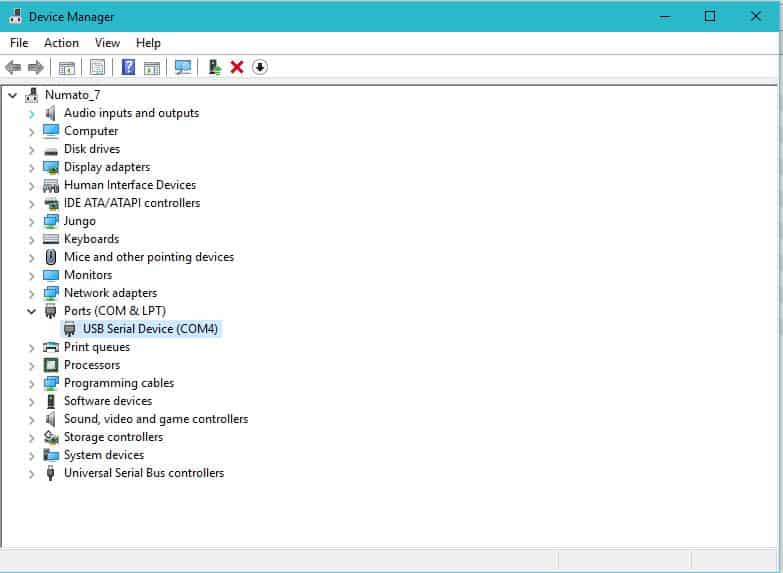Select the Programming cables label
This screenshot has width=783, height=573.
pyautogui.click(x=119, y=383)
